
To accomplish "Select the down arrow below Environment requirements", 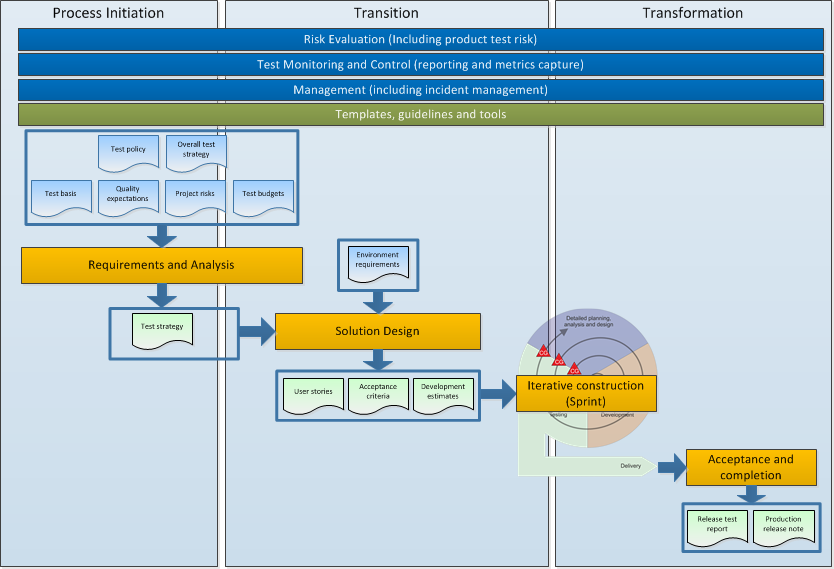I will pyautogui.click(x=378, y=303).
